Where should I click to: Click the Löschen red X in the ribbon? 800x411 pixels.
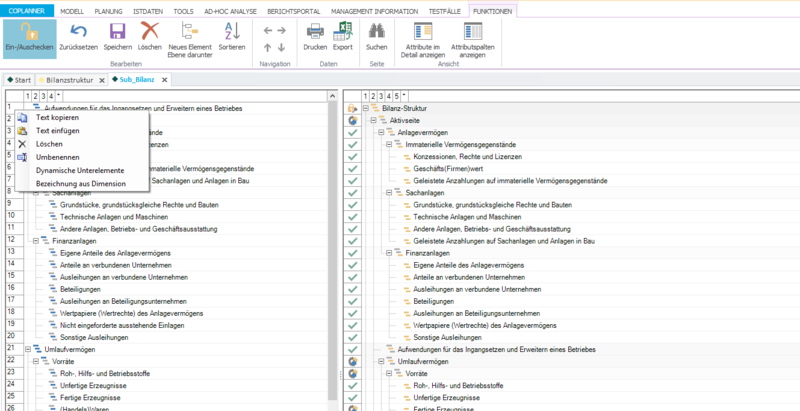click(x=149, y=32)
